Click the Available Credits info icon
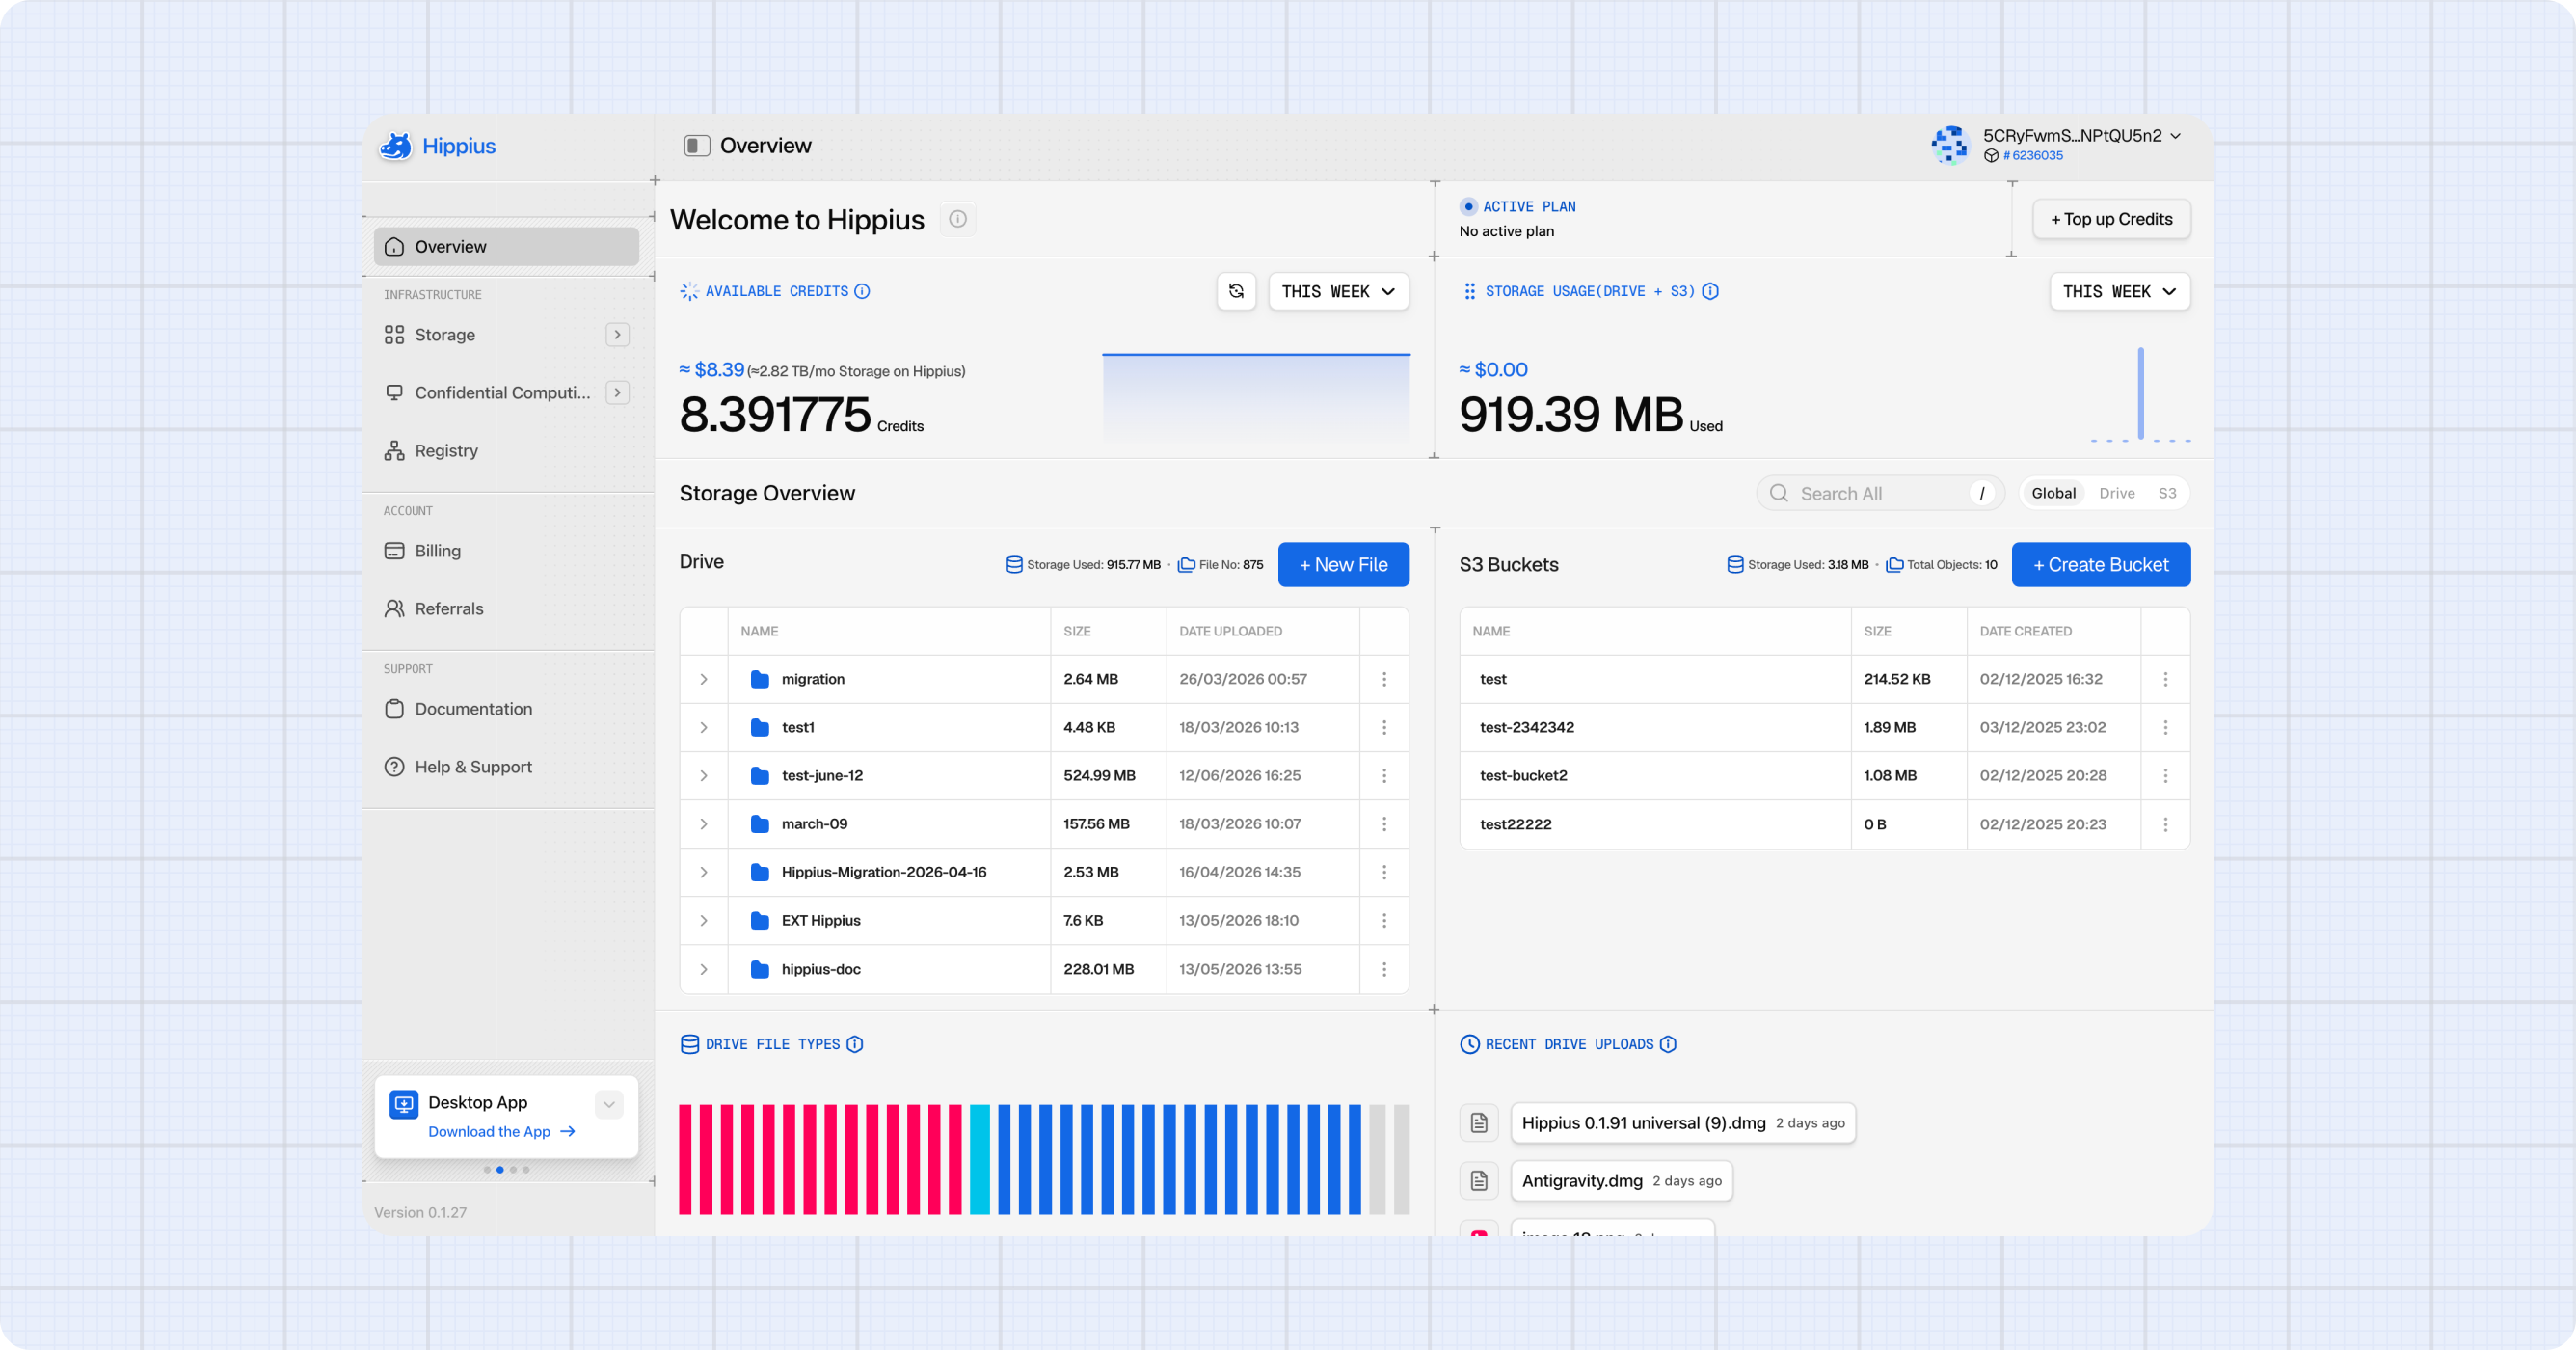 [862, 291]
